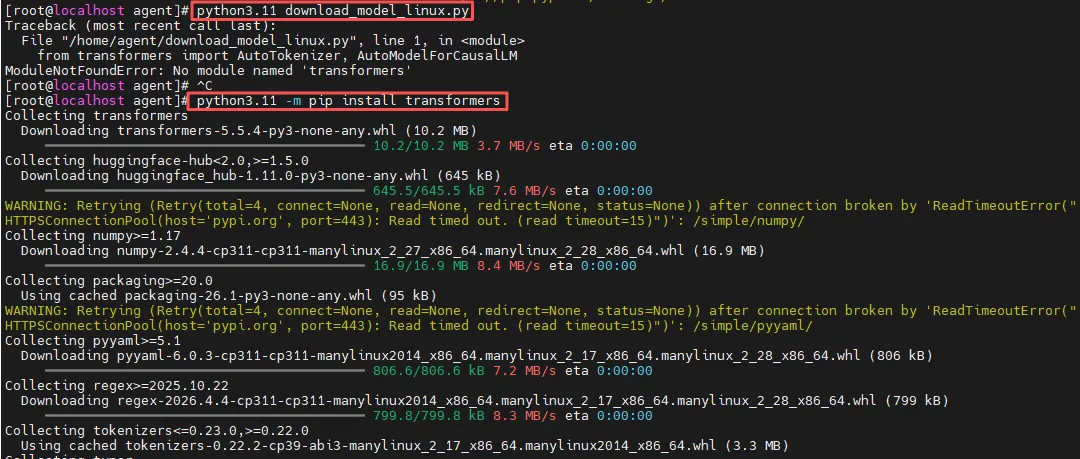Click the '3.7 MB/s' download speed
This screenshot has width=1080, height=459.
pyautogui.click(x=509, y=146)
